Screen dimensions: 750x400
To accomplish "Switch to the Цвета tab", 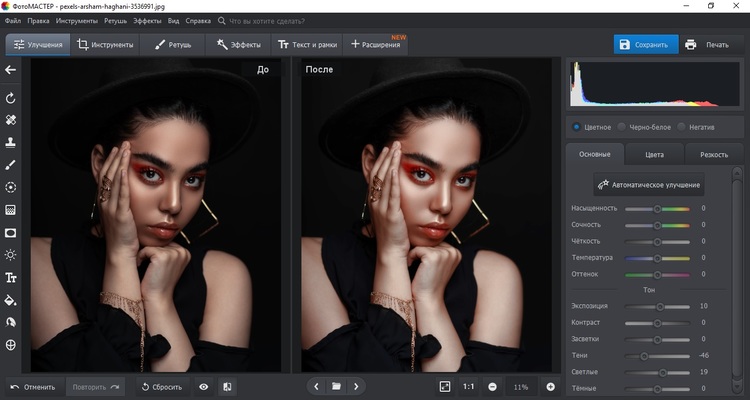I will click(655, 155).
